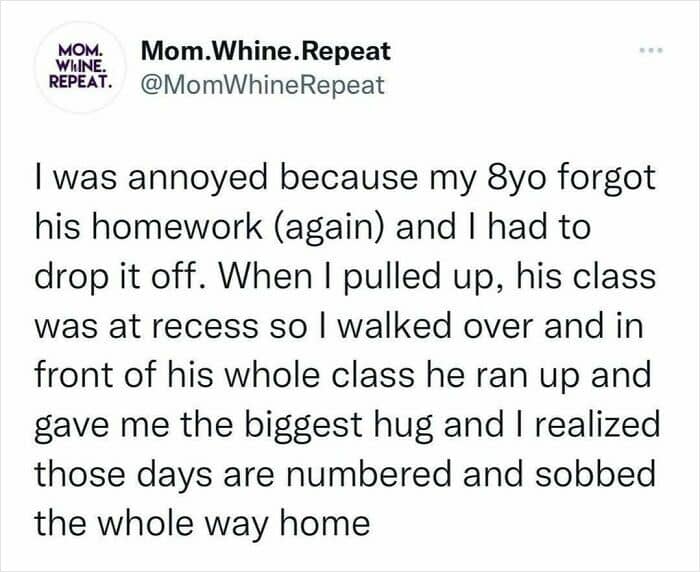Screen dimensions: 700x572
Task: Click the Mom.Whine.Repeat profile avatar
Action: click(81, 67)
